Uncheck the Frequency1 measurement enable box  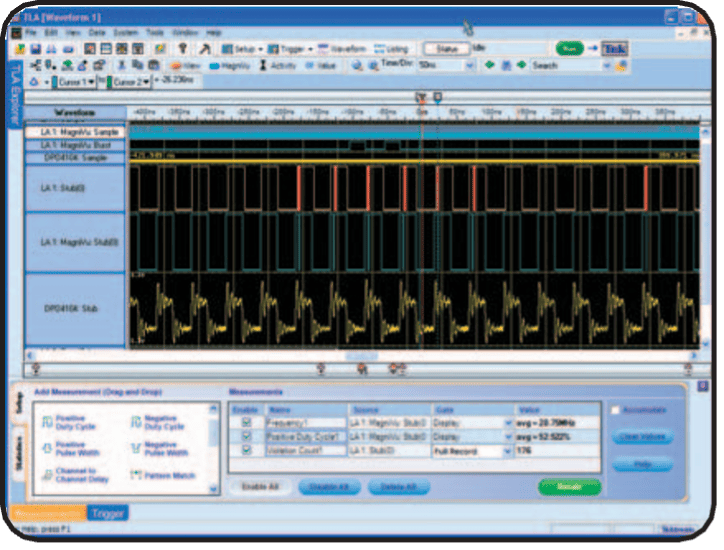coord(246,423)
